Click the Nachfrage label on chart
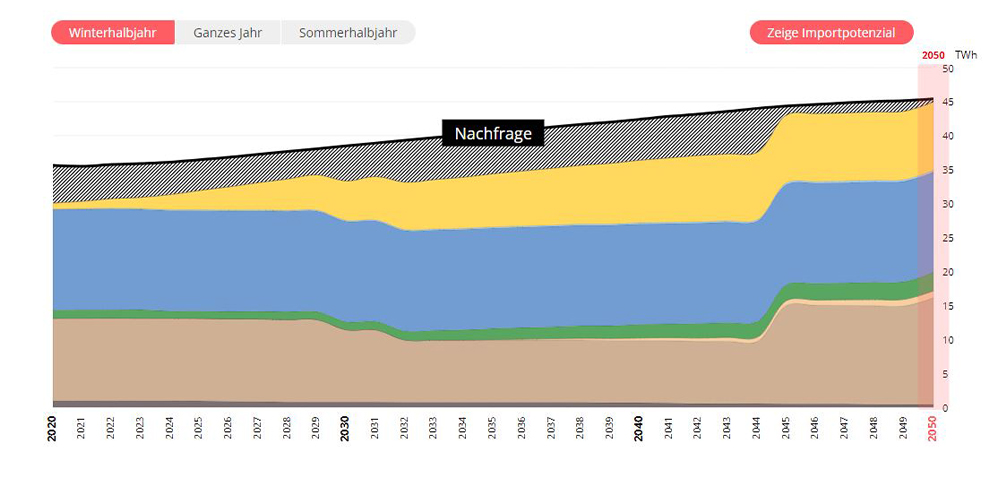The width and height of the screenshot is (1000, 500). (x=493, y=133)
